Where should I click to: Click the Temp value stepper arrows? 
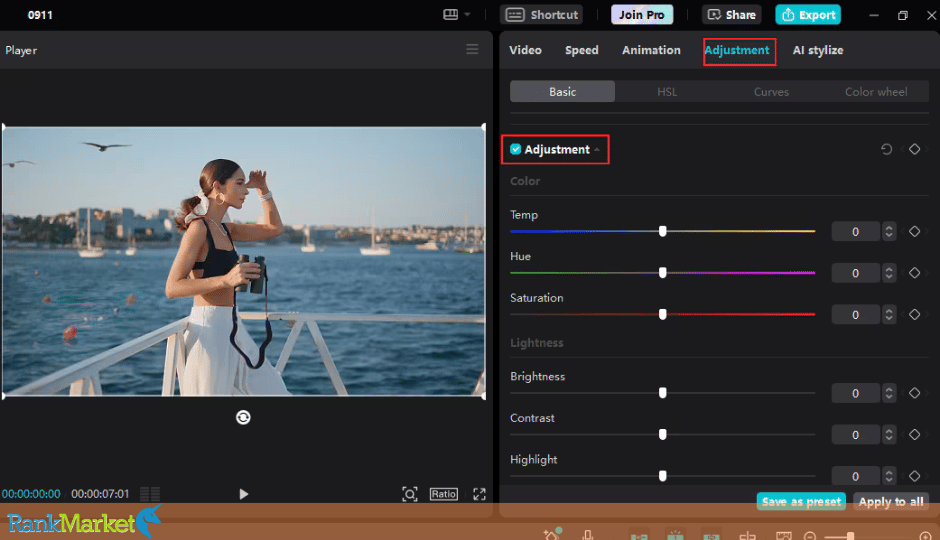click(x=889, y=231)
